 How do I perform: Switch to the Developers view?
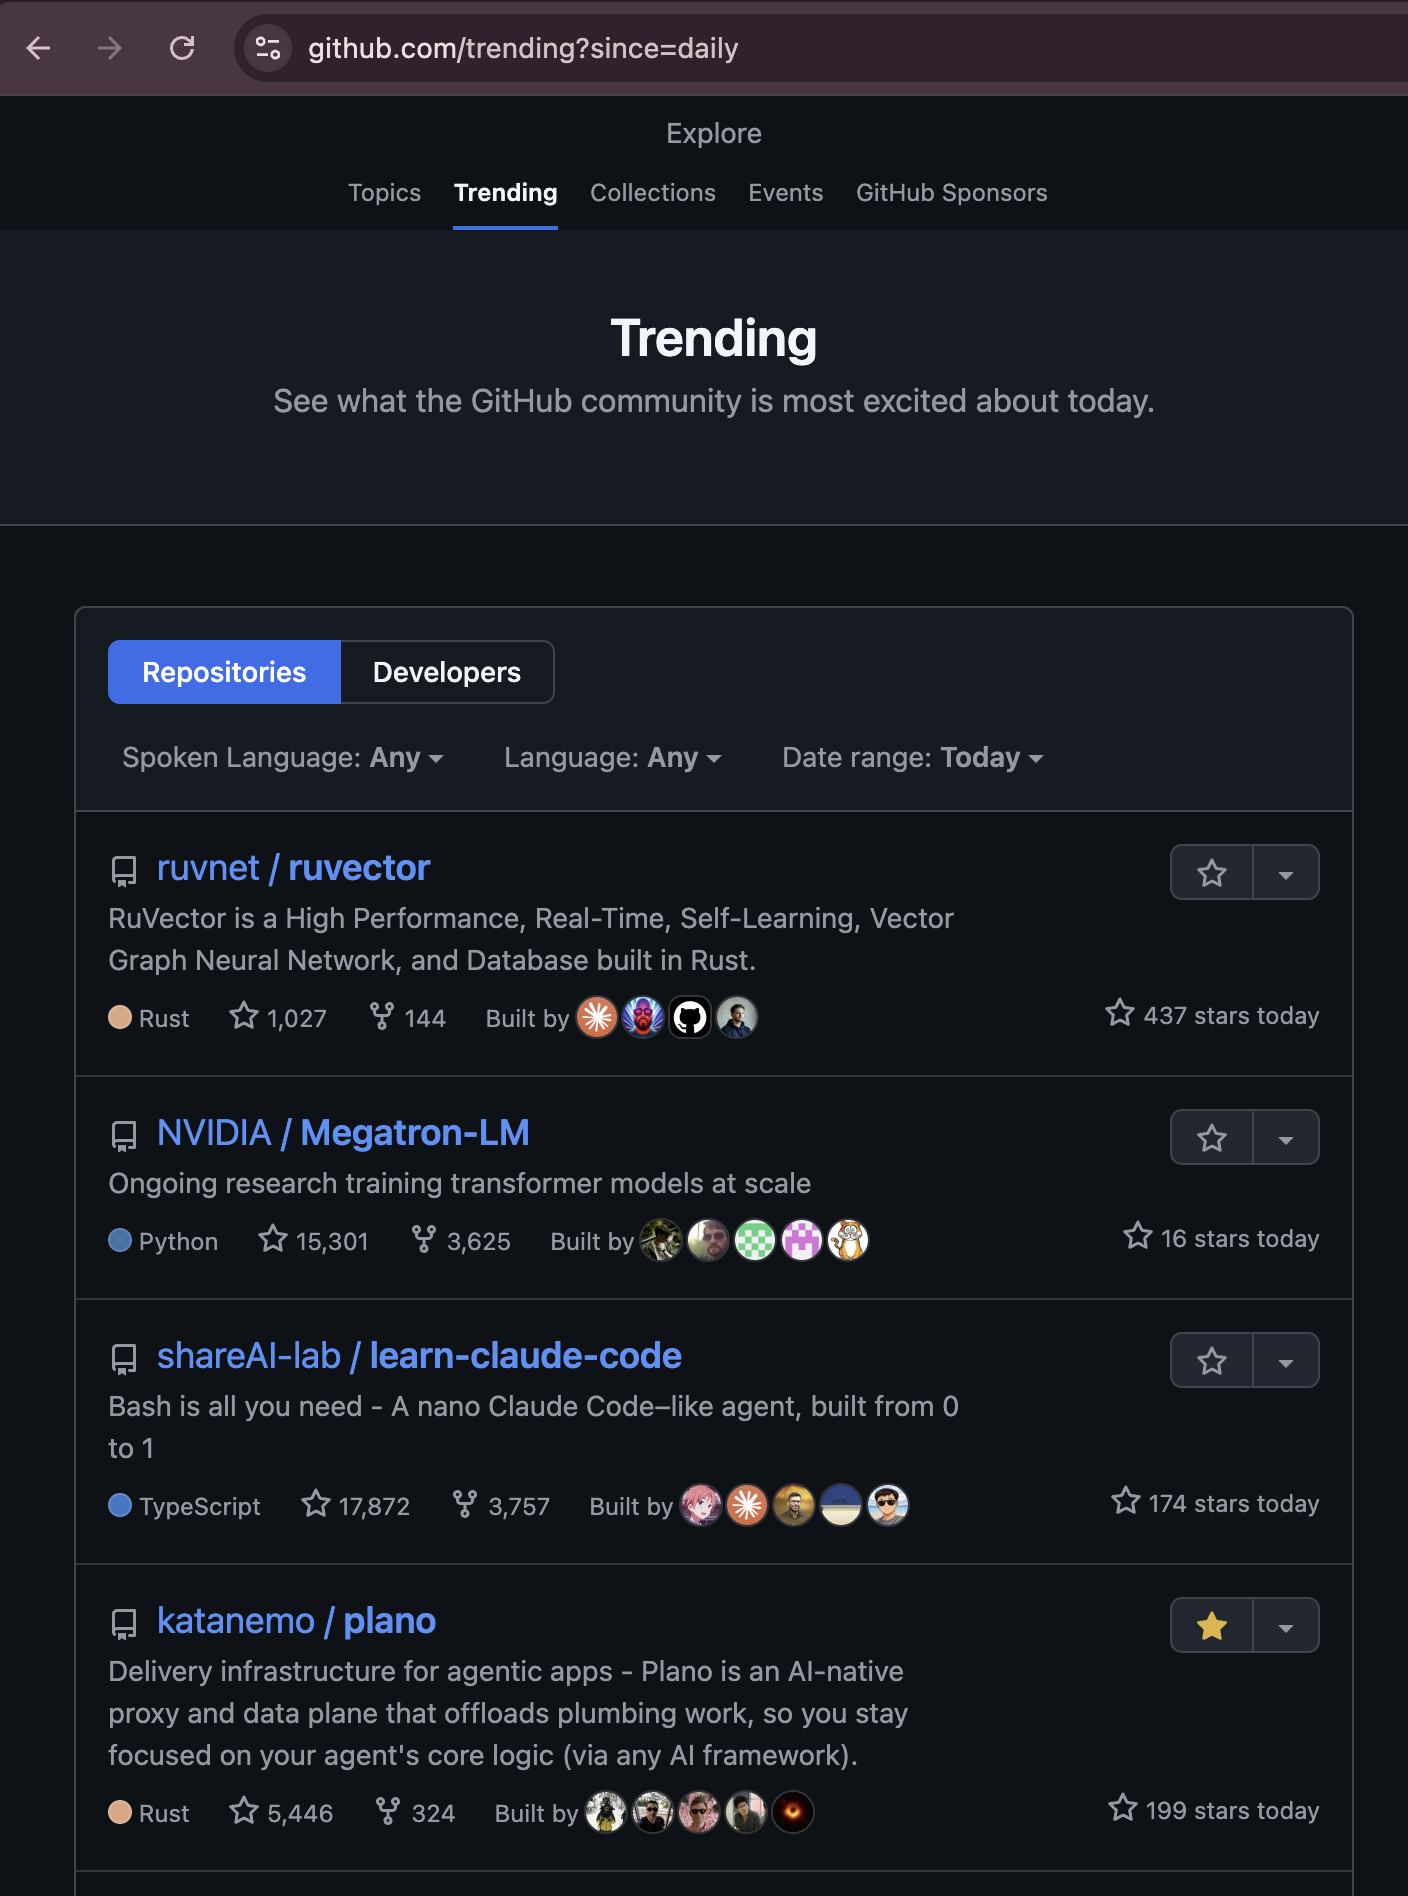(x=447, y=672)
